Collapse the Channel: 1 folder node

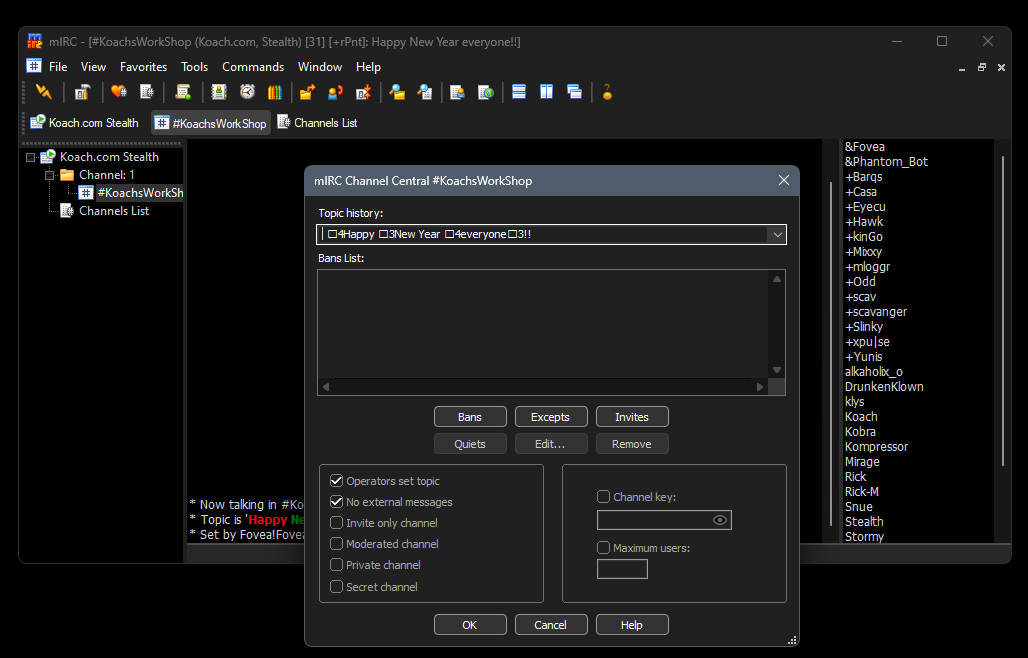click(x=49, y=176)
